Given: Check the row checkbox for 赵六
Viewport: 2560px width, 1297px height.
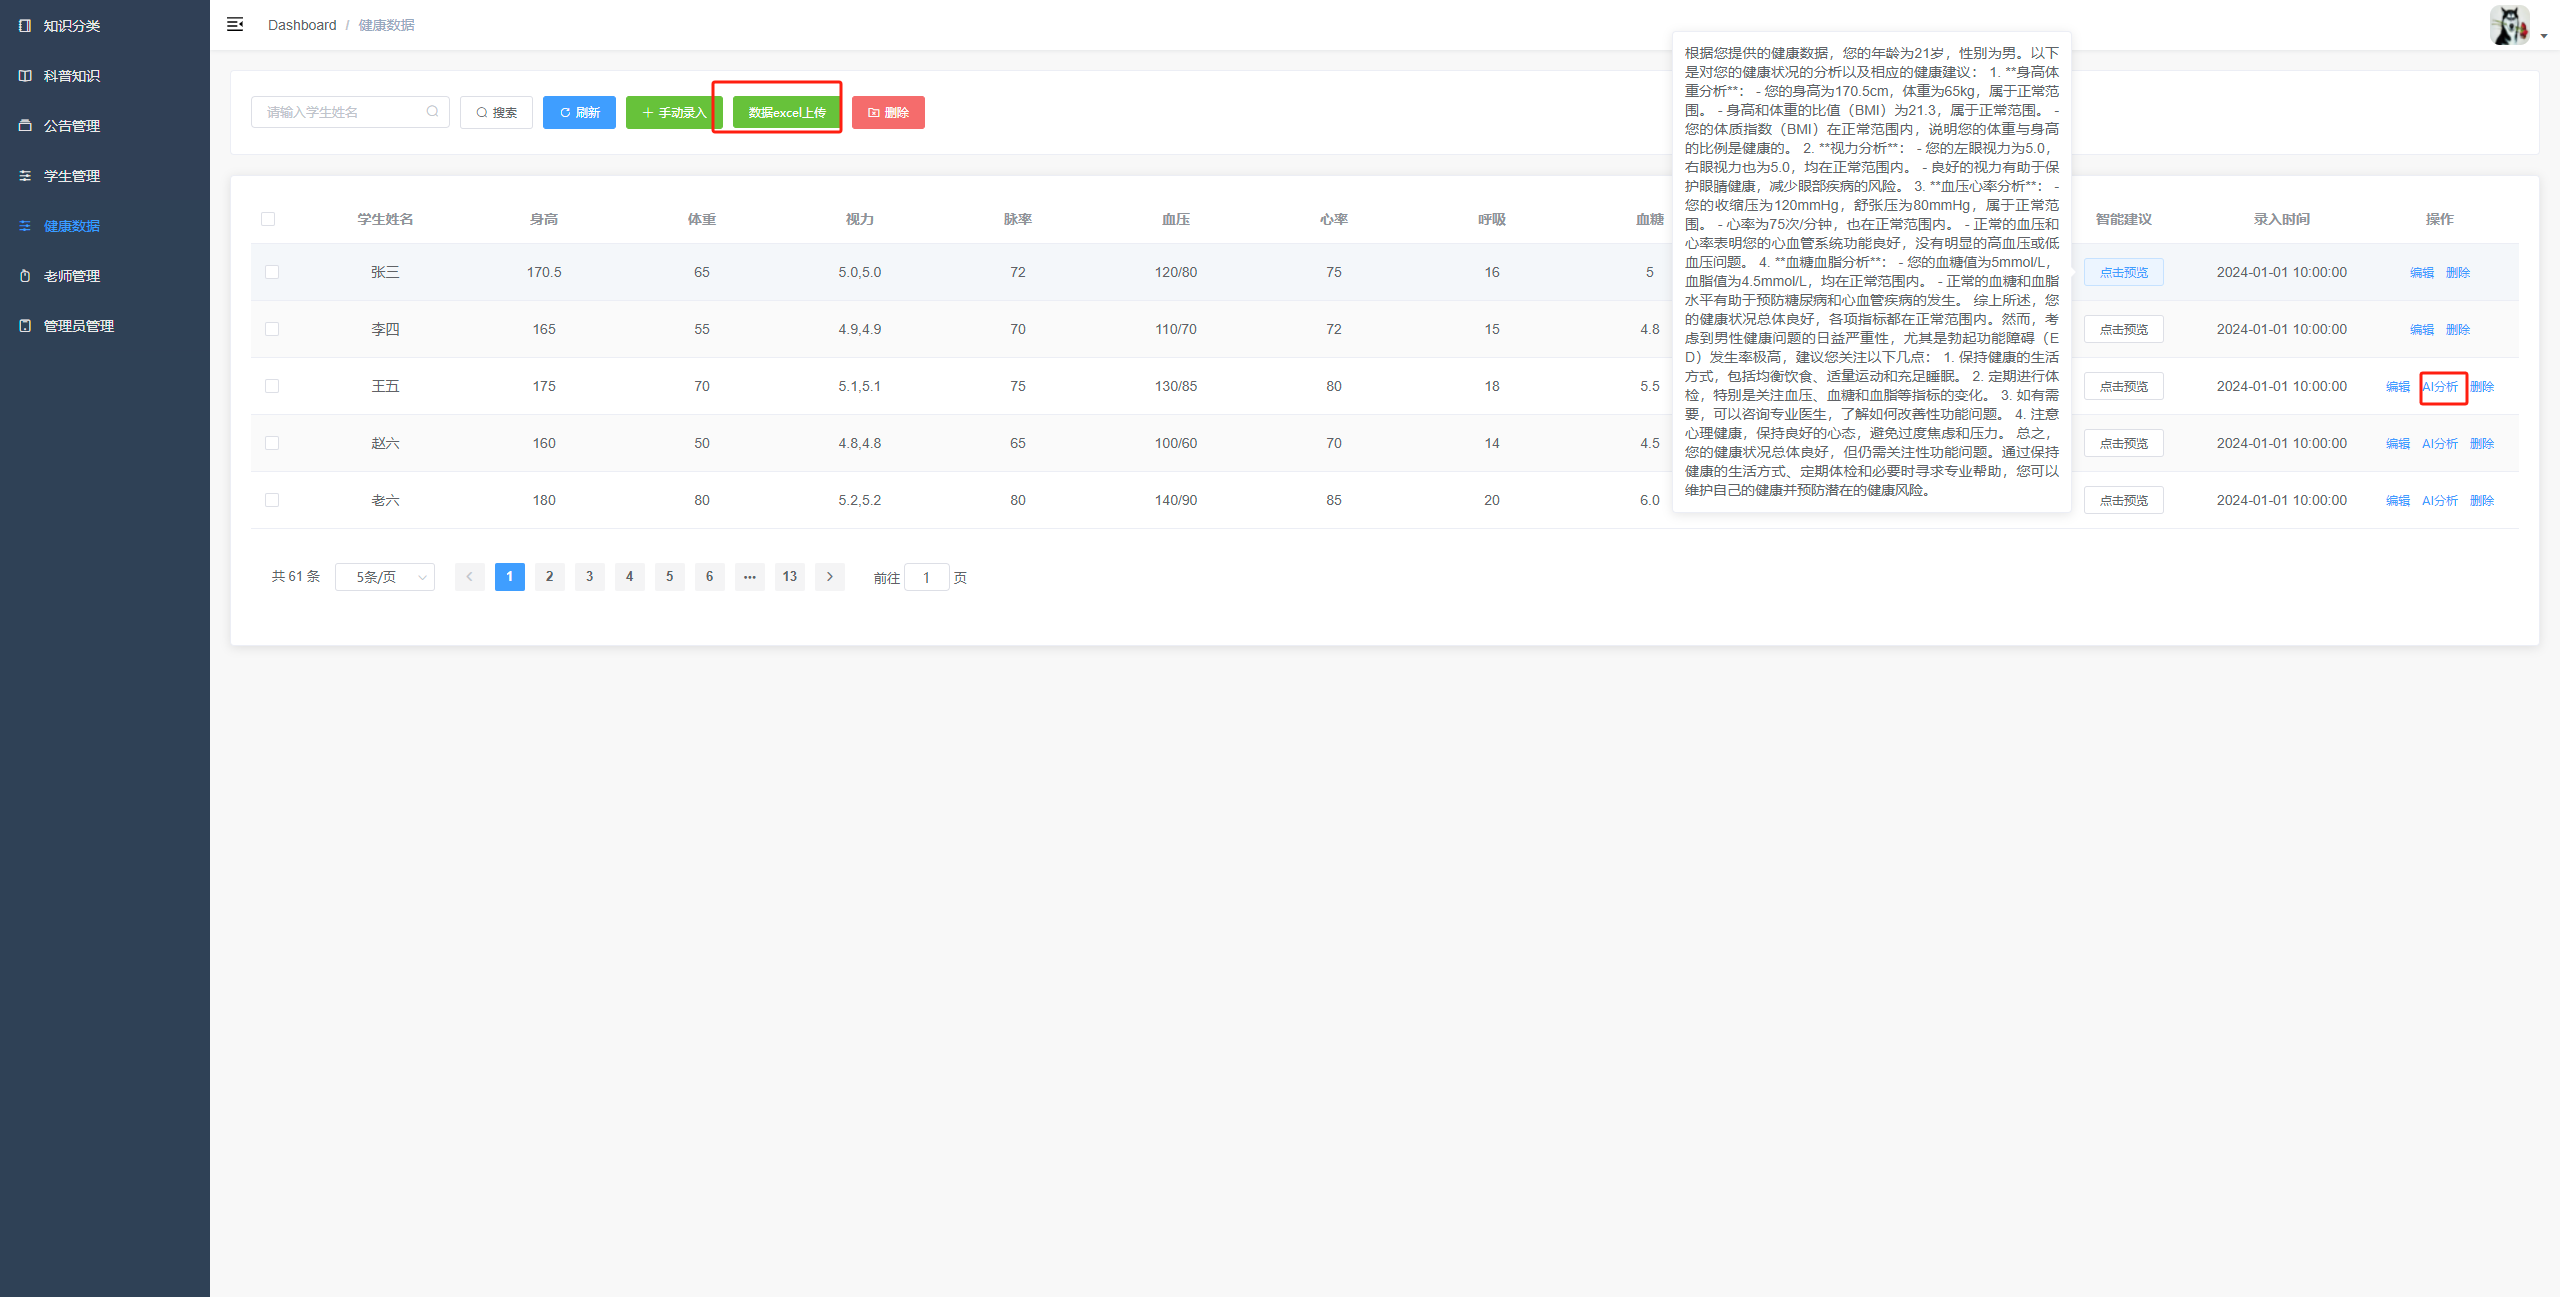Looking at the screenshot, I should pos(272,443).
